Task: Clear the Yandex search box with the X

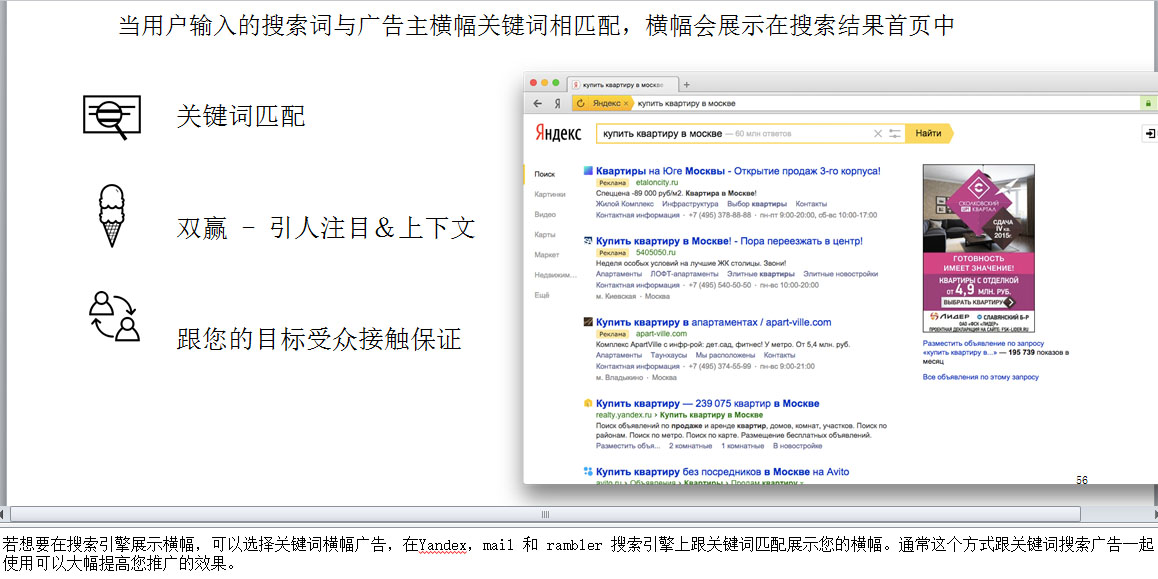Action: pyautogui.click(x=877, y=134)
